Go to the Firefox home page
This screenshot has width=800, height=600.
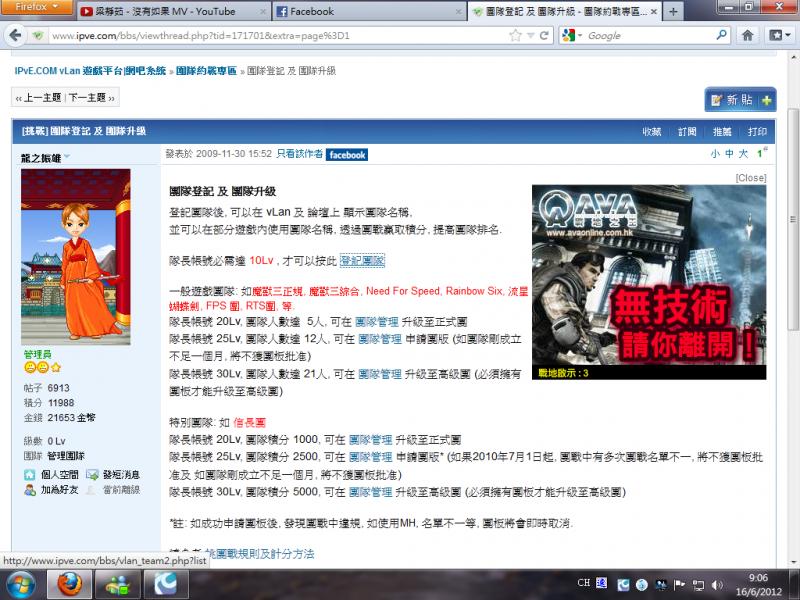pos(747,35)
